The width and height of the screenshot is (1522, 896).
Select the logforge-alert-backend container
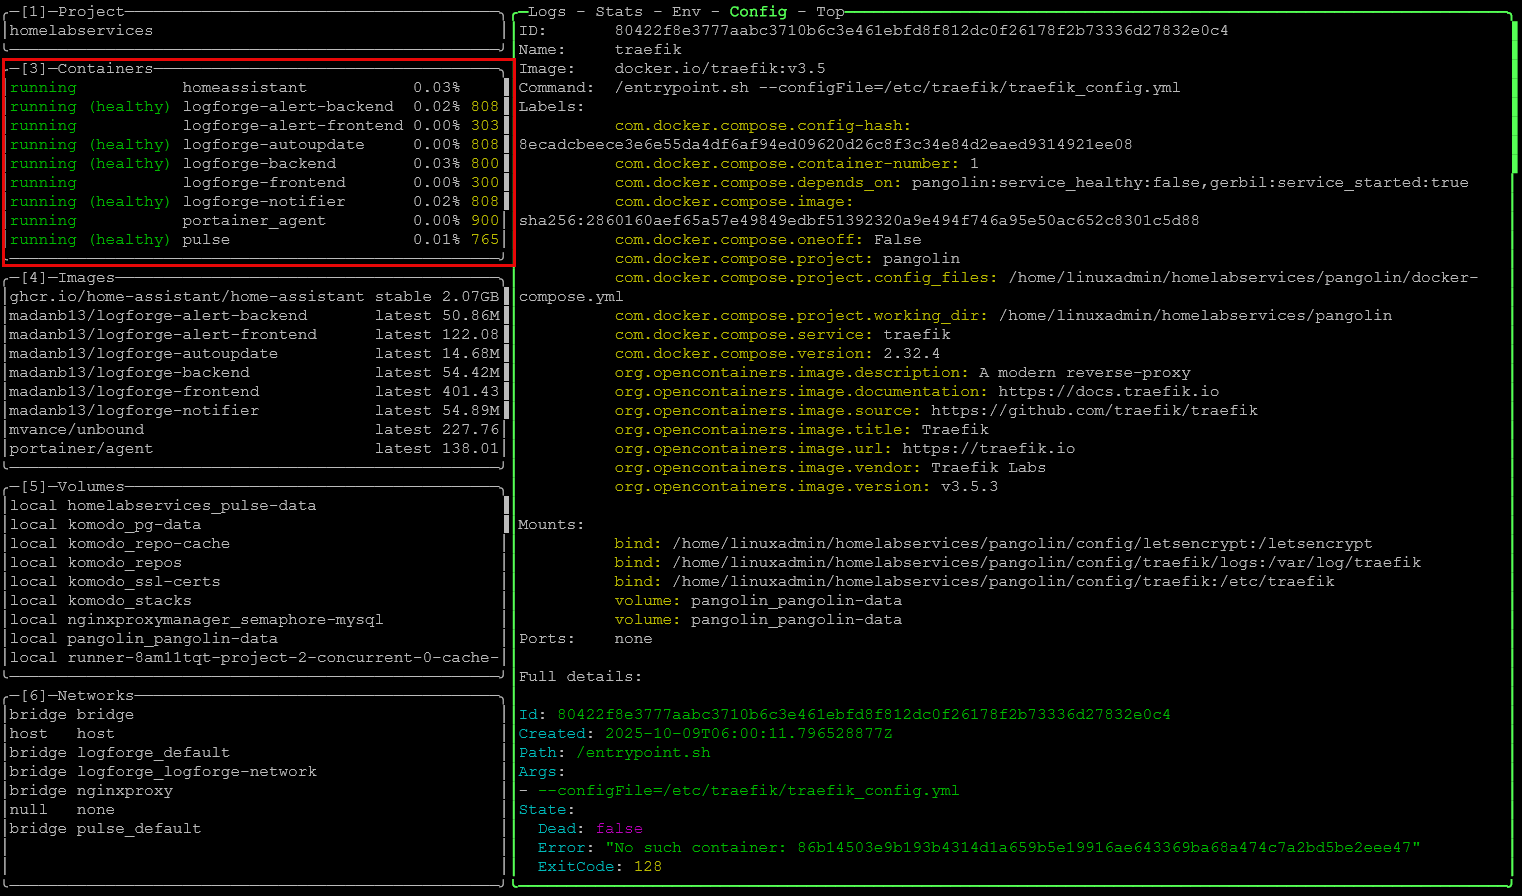coord(254,107)
